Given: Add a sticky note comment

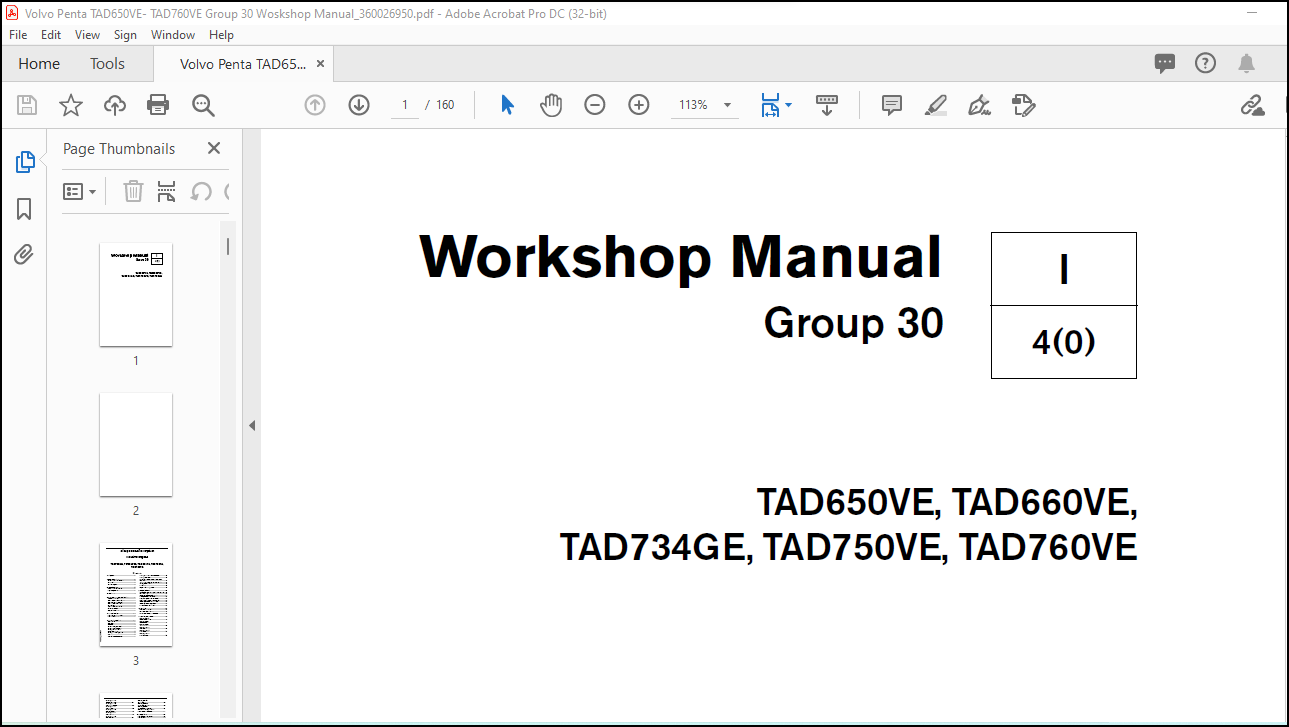Looking at the screenshot, I should pos(892,105).
